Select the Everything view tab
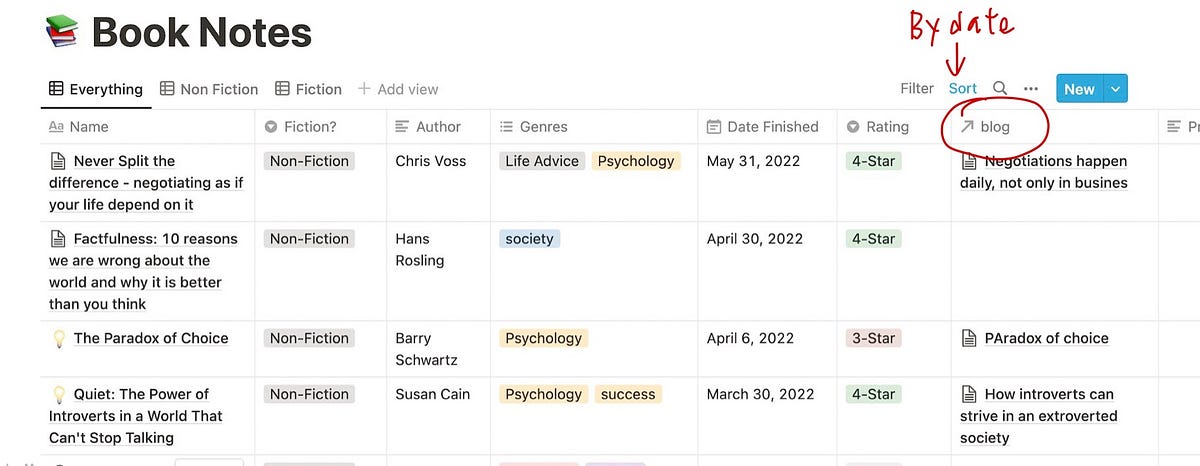The image size is (1200, 466). click(x=95, y=89)
